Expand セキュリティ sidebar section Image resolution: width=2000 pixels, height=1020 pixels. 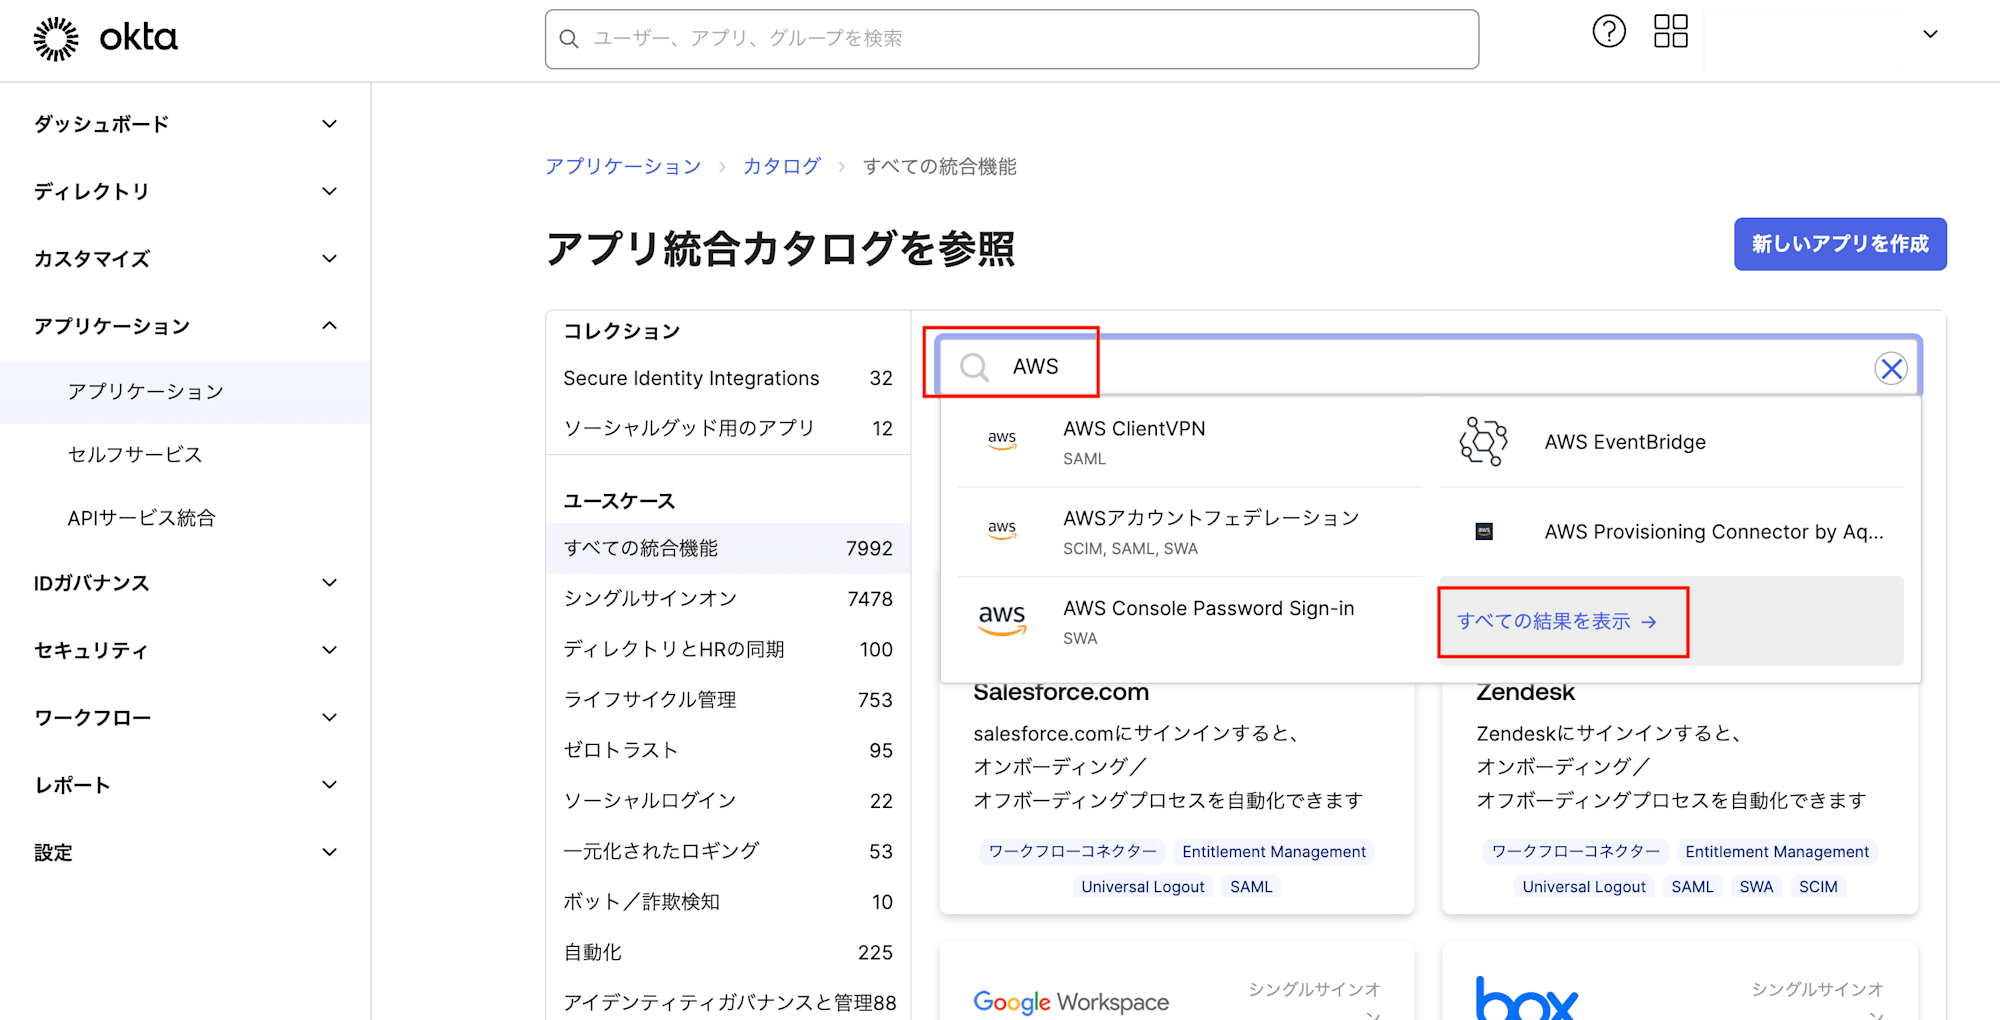(x=185, y=650)
